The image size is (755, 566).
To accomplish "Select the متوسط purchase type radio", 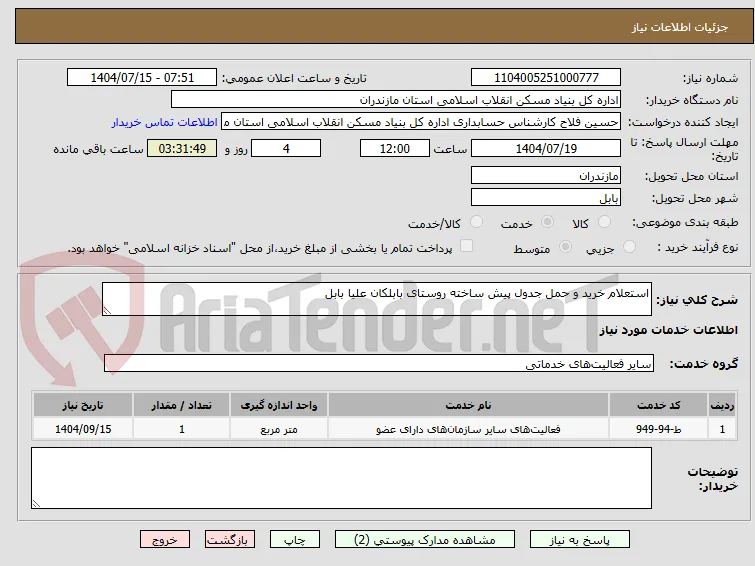I will click(x=565, y=247).
